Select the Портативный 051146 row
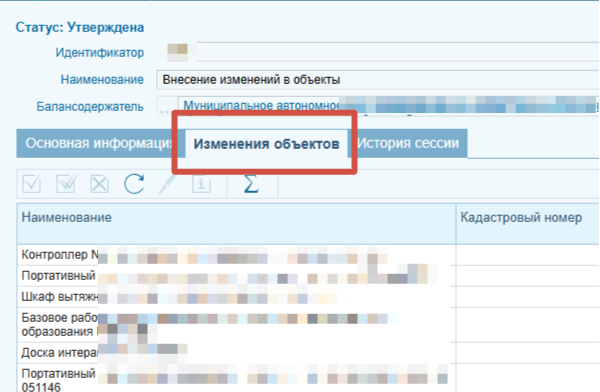The height and width of the screenshot is (392, 600). point(308,378)
